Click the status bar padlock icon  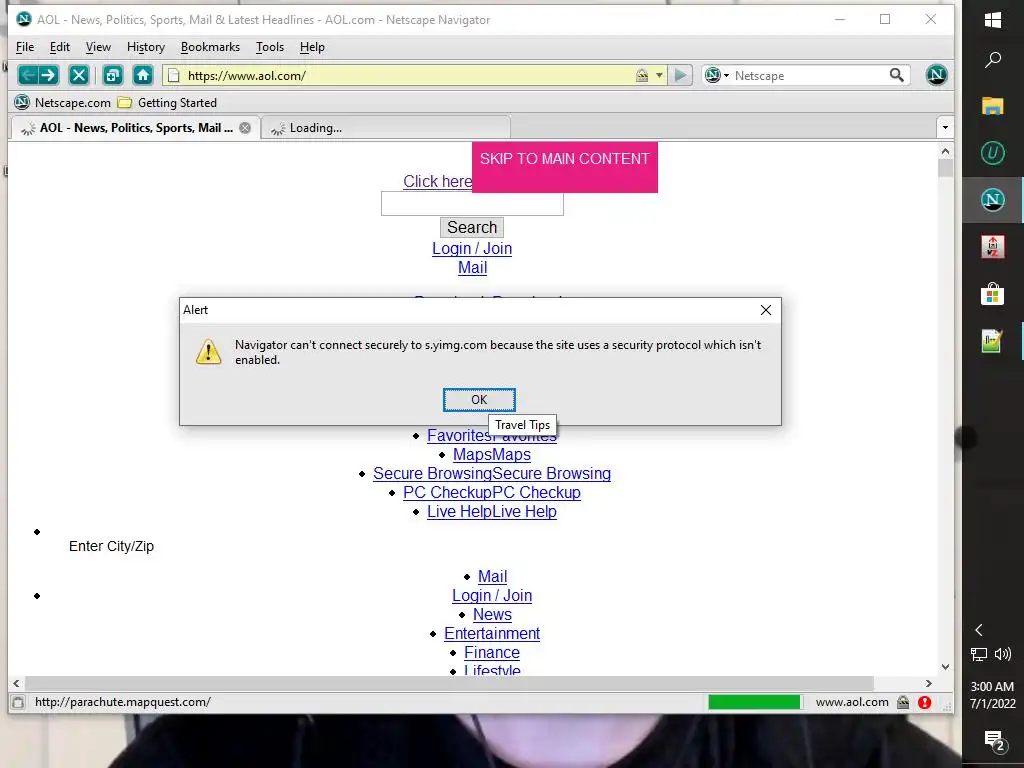coord(903,702)
